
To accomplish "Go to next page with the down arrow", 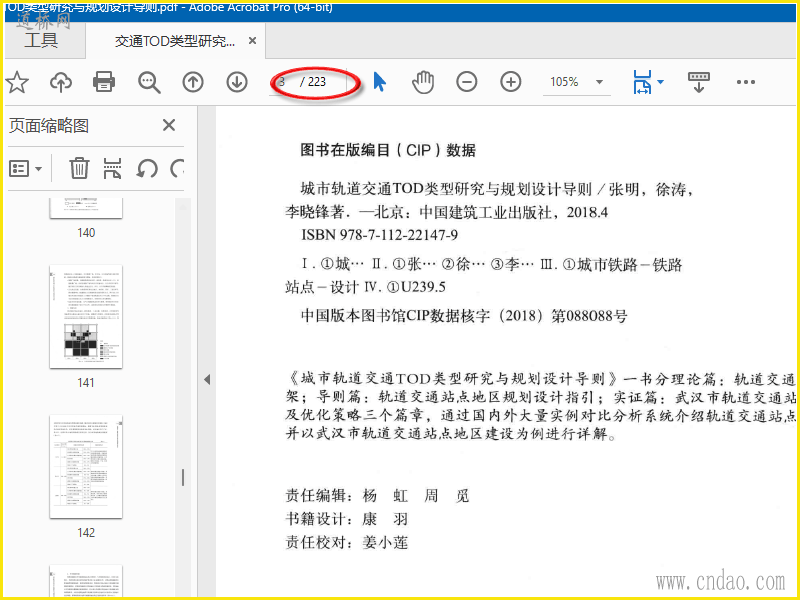I will coord(237,82).
